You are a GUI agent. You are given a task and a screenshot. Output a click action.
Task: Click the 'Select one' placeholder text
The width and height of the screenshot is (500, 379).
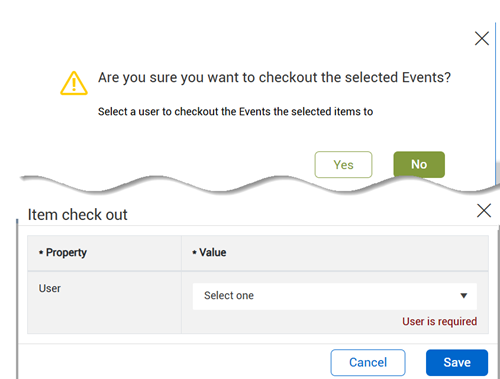tap(229, 296)
